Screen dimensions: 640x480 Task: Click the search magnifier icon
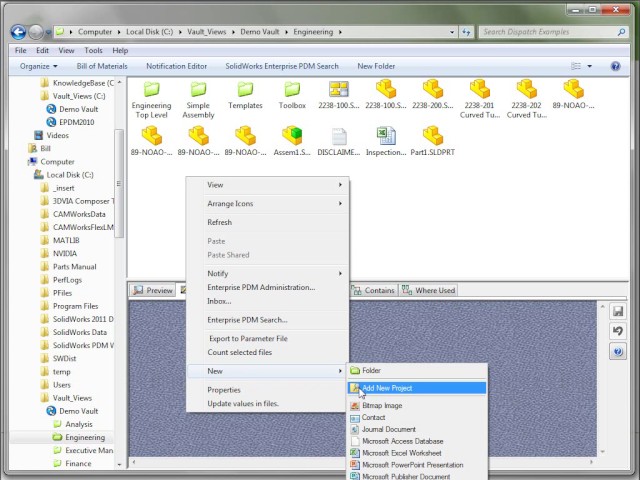coord(621,32)
